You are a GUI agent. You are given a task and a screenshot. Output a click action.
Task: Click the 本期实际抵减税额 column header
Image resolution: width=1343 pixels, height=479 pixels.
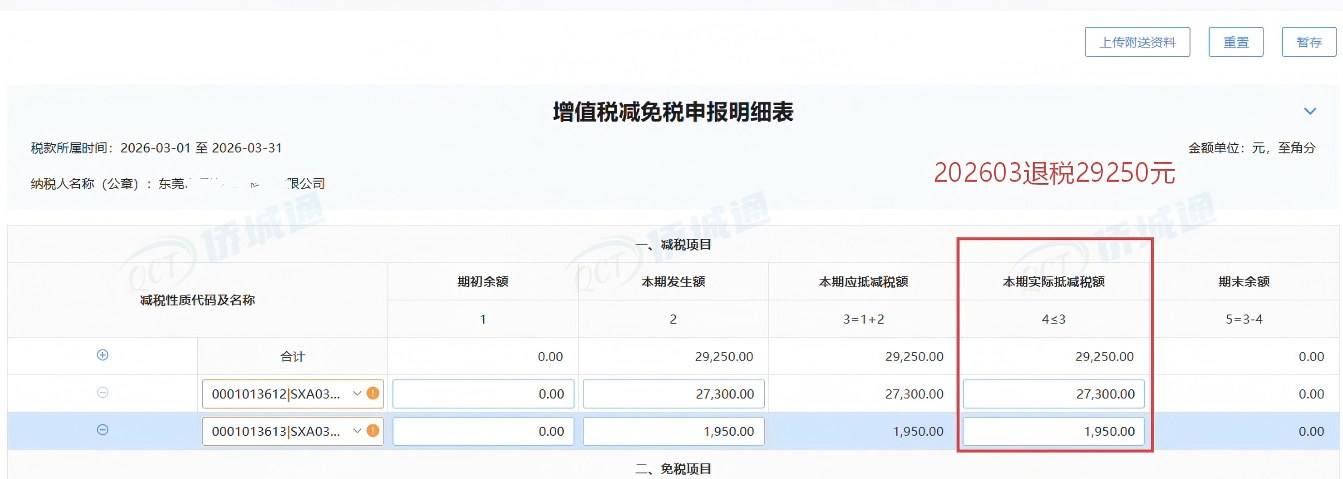(x=1054, y=282)
